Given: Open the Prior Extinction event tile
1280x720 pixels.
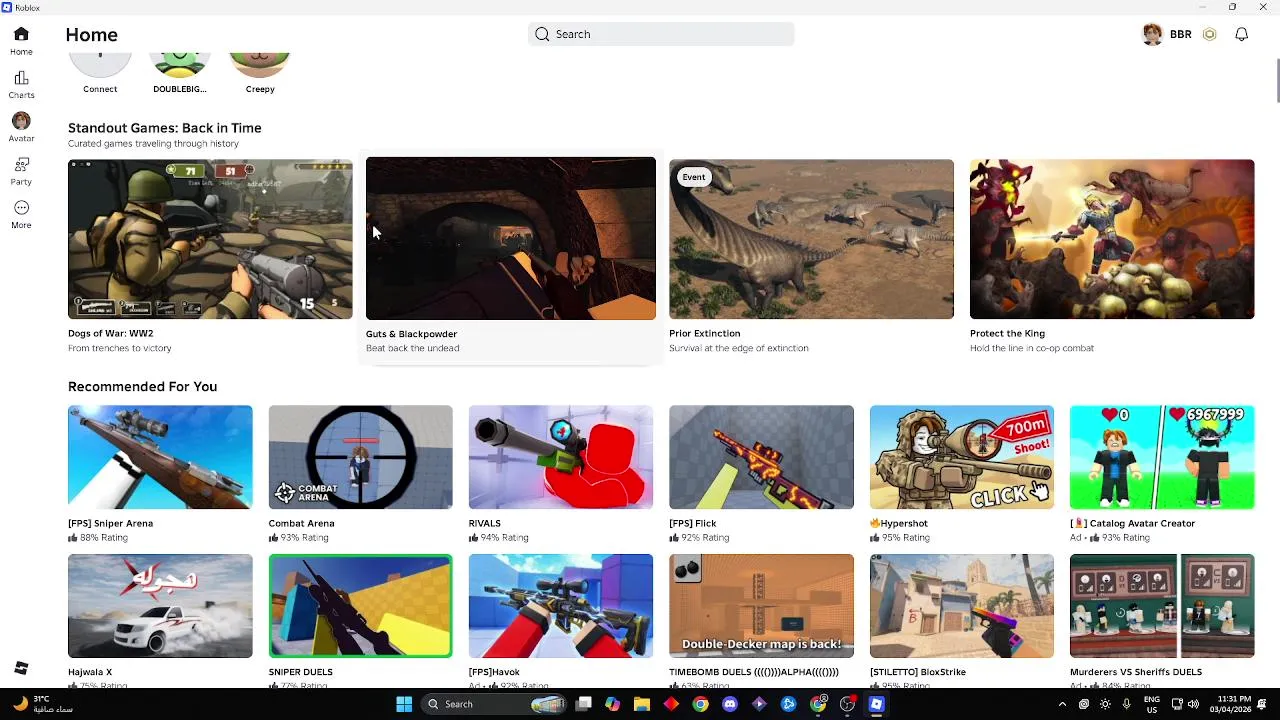Looking at the screenshot, I should (811, 239).
